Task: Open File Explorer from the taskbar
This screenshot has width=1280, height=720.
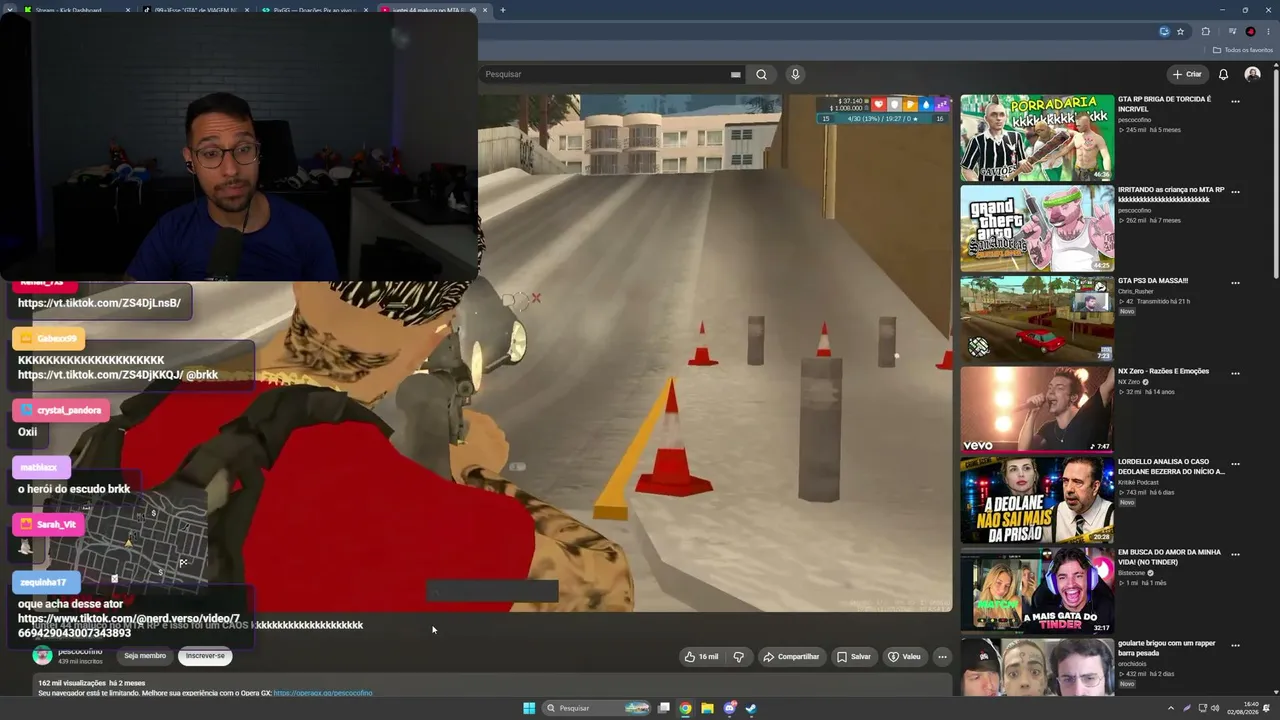Action: (x=707, y=708)
